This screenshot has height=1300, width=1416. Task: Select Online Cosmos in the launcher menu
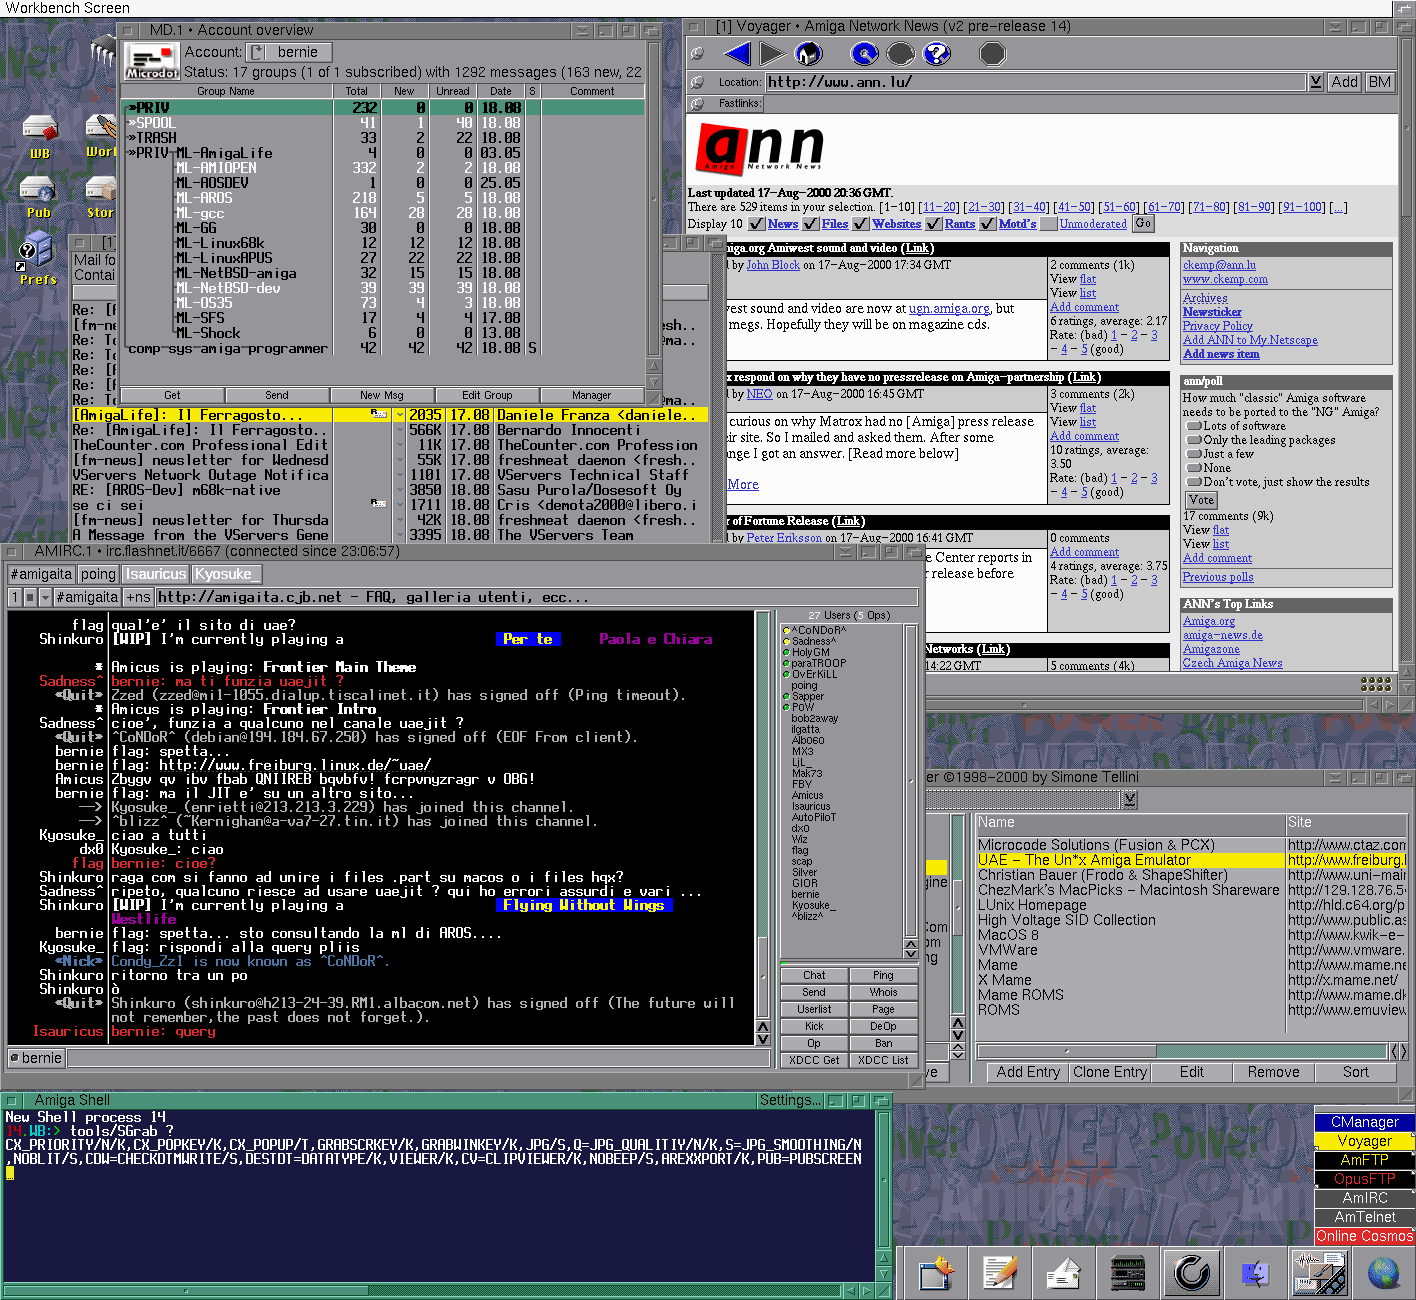point(1364,1236)
